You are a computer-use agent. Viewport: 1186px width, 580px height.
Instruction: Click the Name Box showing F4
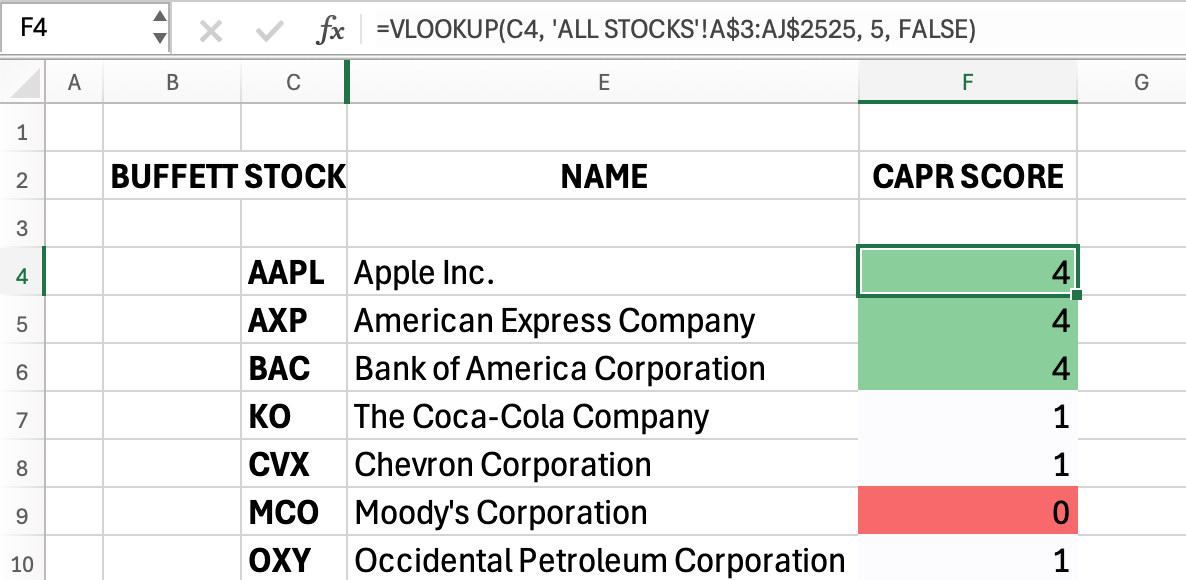[75, 30]
